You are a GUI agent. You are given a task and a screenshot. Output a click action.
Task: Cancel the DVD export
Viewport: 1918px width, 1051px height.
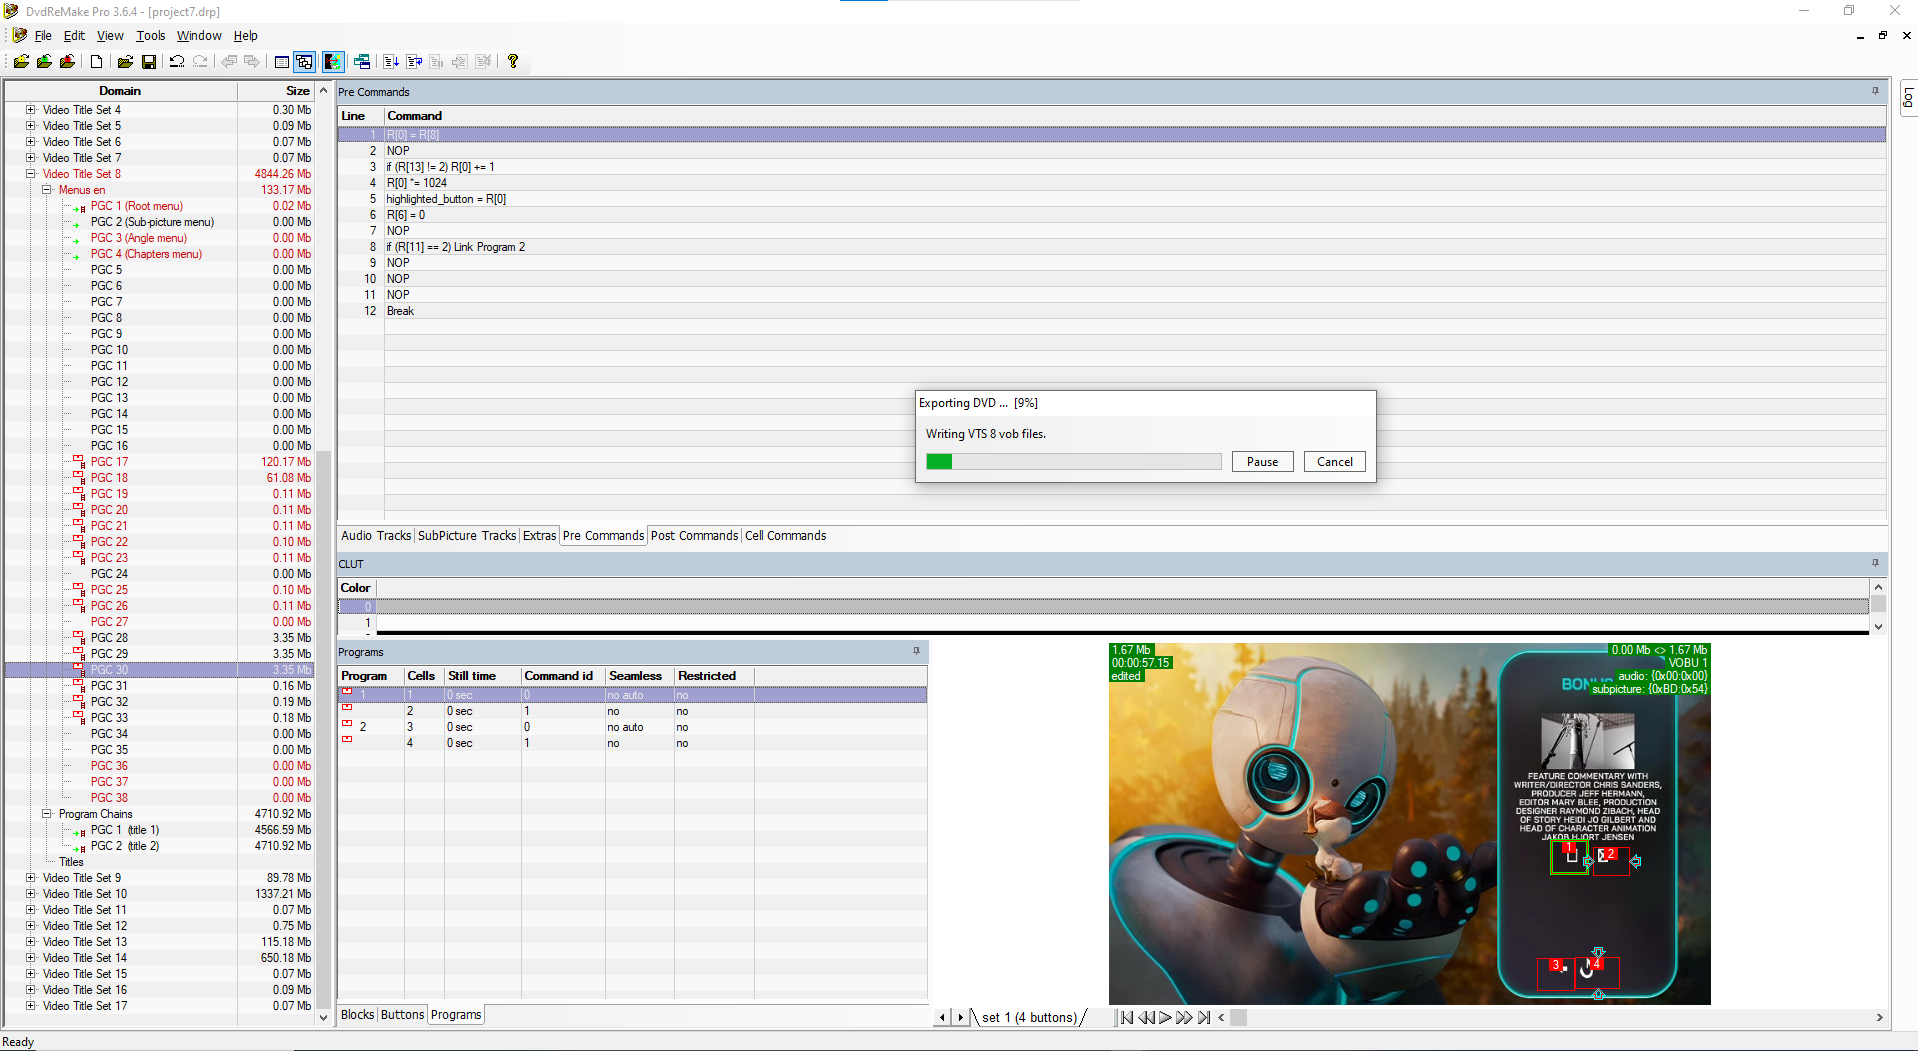click(1334, 462)
